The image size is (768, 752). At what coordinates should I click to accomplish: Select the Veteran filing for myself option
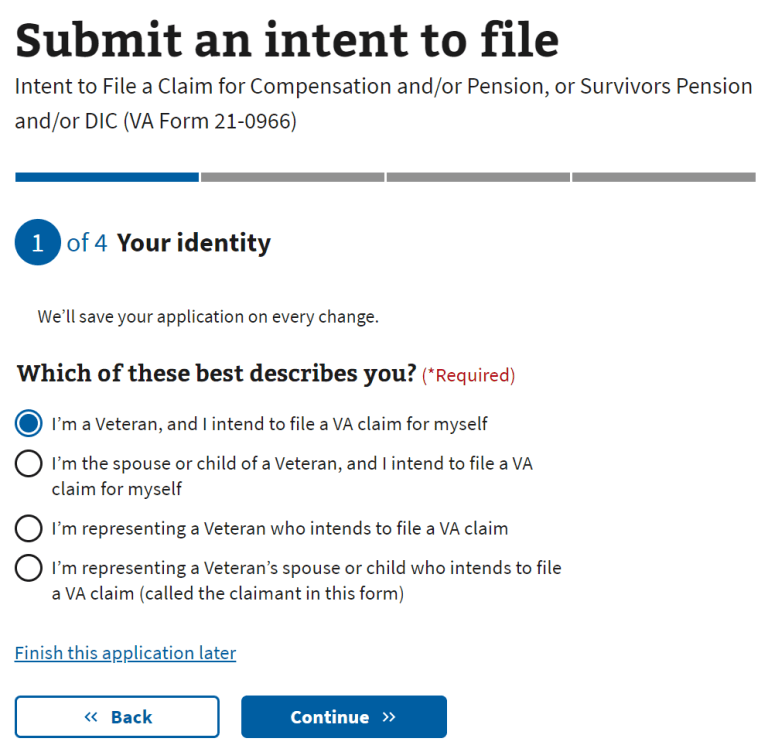click(x=29, y=424)
